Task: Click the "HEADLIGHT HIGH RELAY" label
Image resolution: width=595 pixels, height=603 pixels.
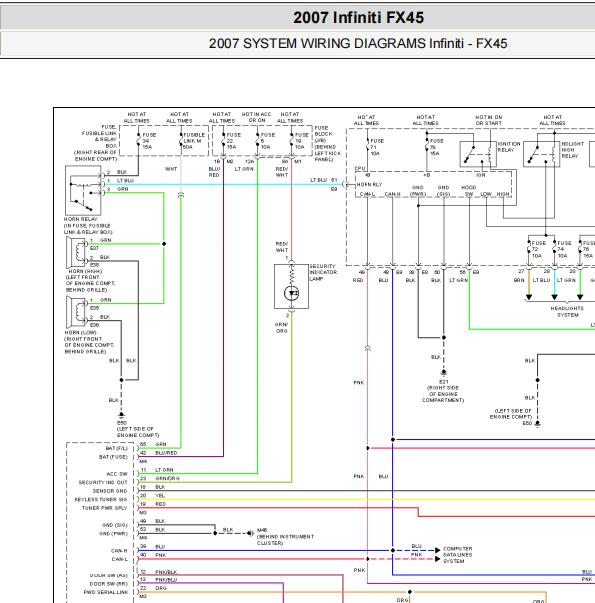Action: click(x=572, y=150)
